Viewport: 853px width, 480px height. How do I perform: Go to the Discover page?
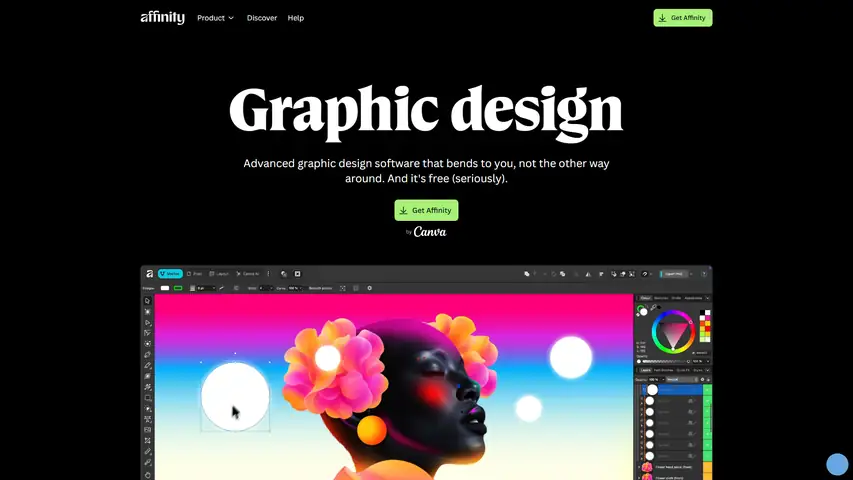(262, 18)
